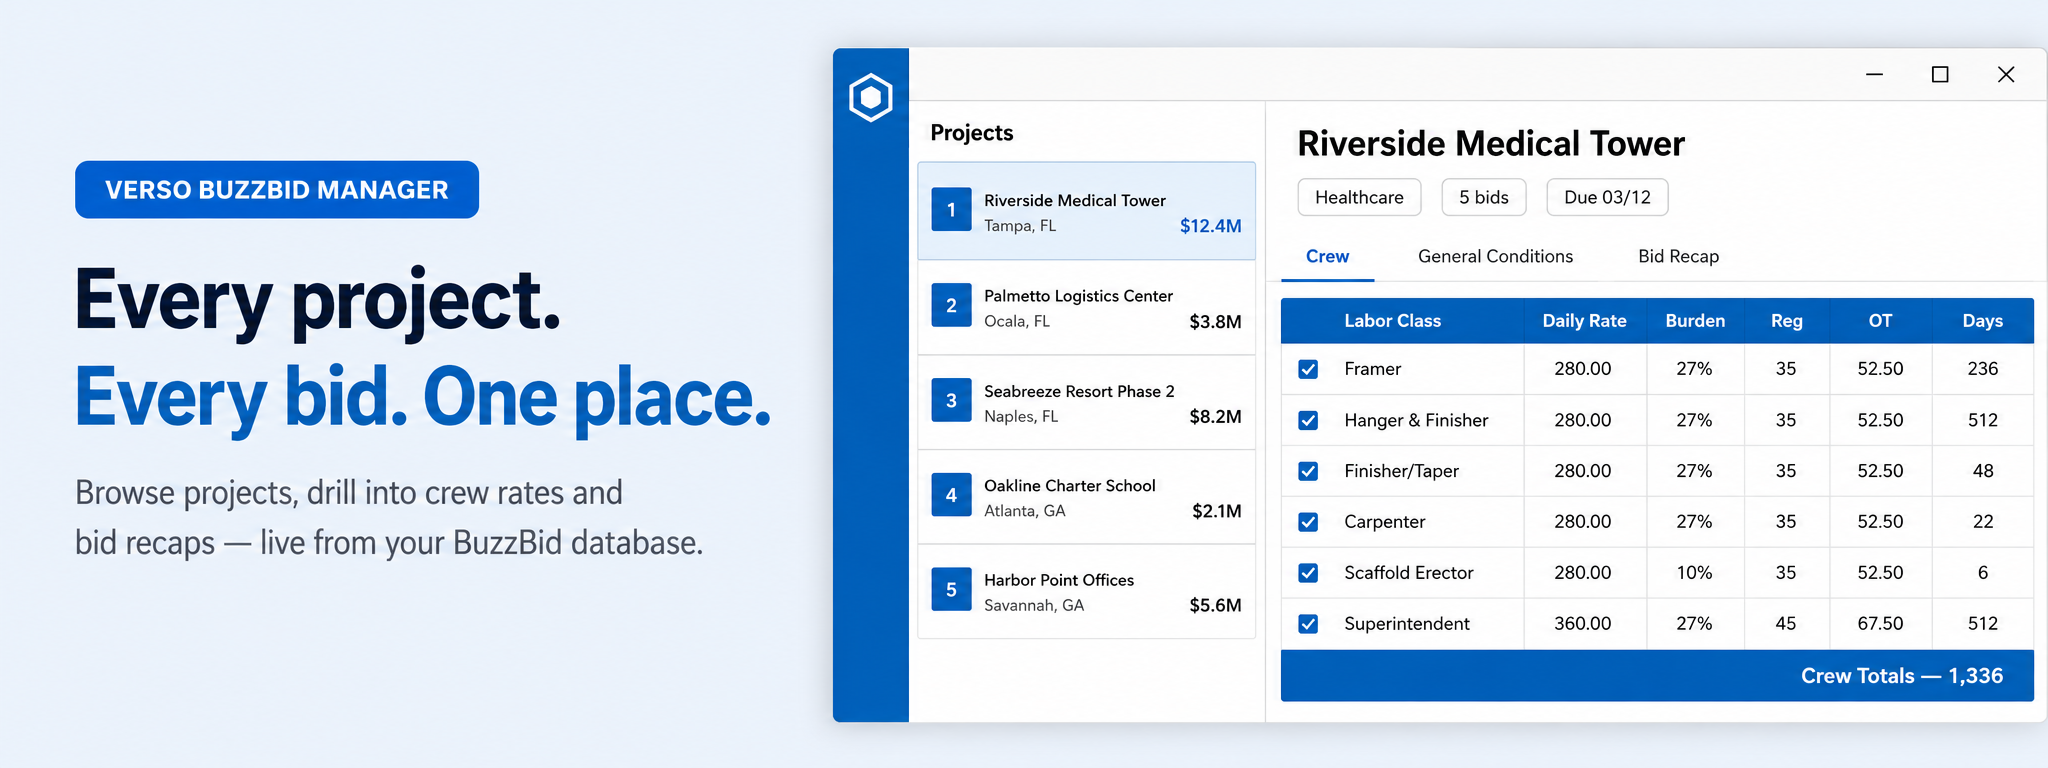This screenshot has width=2048, height=768.
Task: Click Finisher/Taper's 48 days value
Action: click(x=1983, y=471)
